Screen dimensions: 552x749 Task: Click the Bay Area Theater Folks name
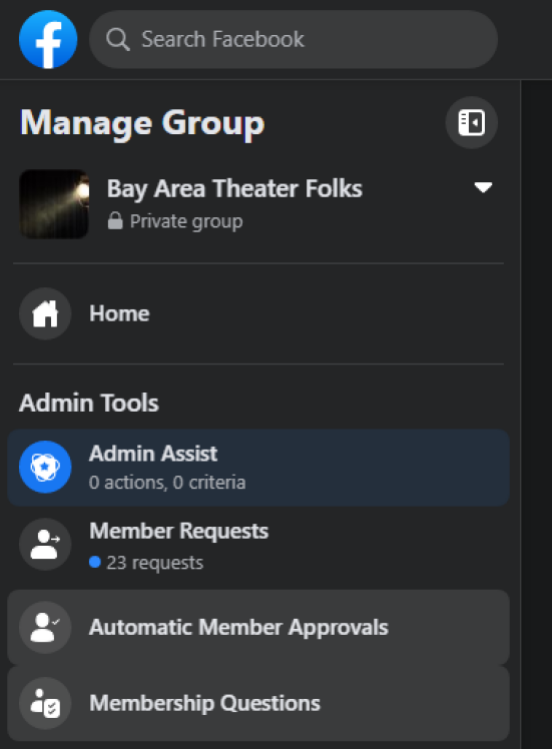[x=234, y=189]
